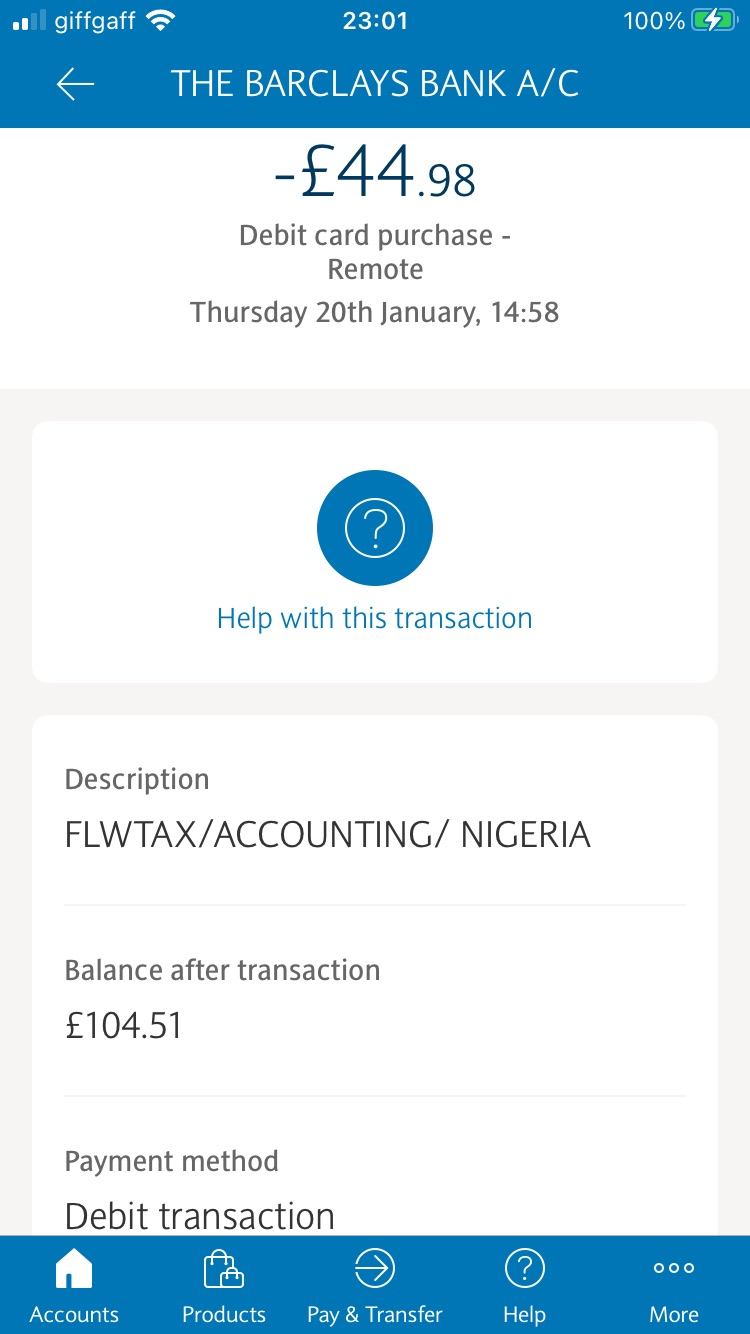Tap the Help question mark icon in bottom bar
This screenshot has width=750, height=1334.
(524, 1269)
